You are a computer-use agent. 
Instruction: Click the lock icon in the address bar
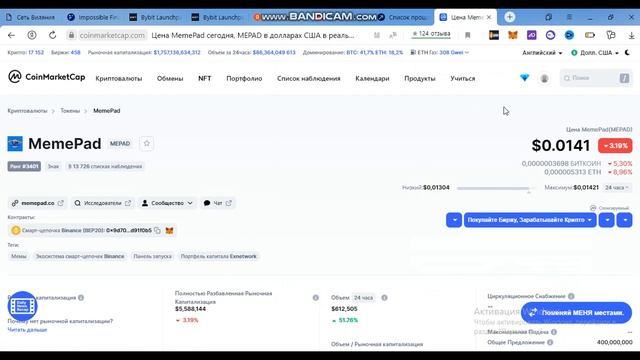point(71,36)
